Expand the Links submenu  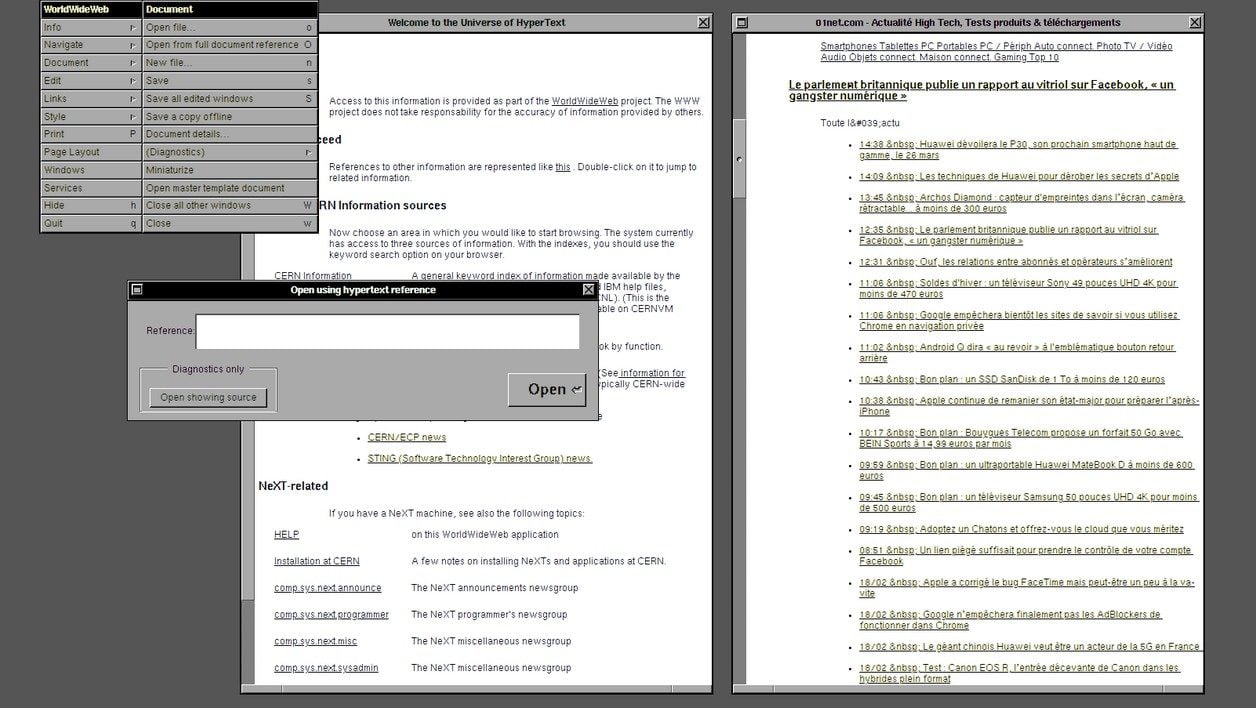[x=90, y=99]
